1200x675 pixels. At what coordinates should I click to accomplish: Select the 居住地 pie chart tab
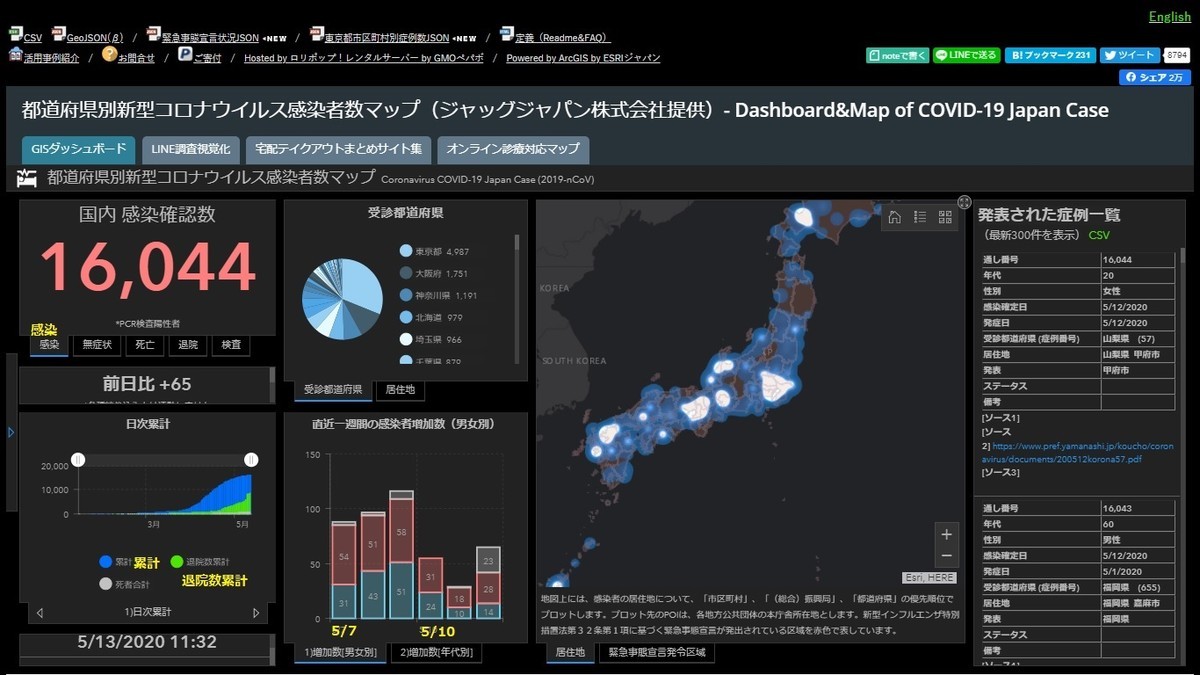400,390
